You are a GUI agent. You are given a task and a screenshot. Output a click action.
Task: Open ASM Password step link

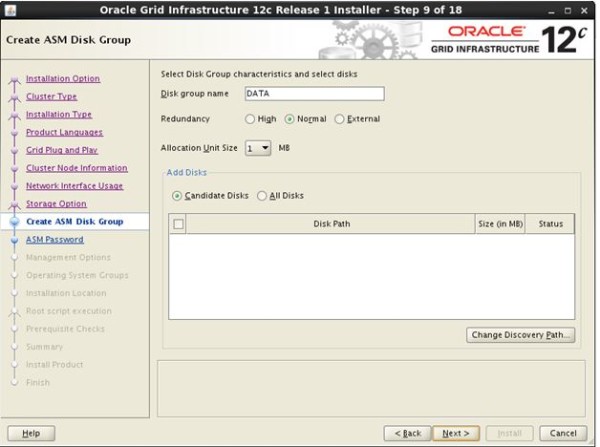coord(55,240)
